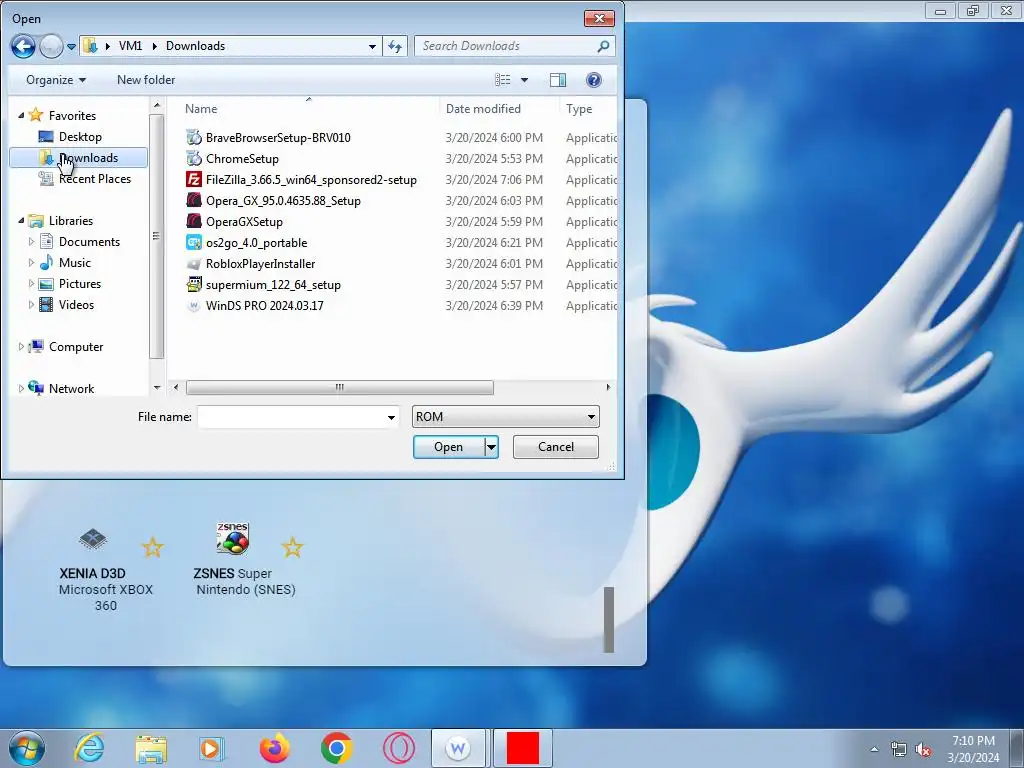
Task: Click the emulator list vertical scrollbar
Action: tap(609, 619)
